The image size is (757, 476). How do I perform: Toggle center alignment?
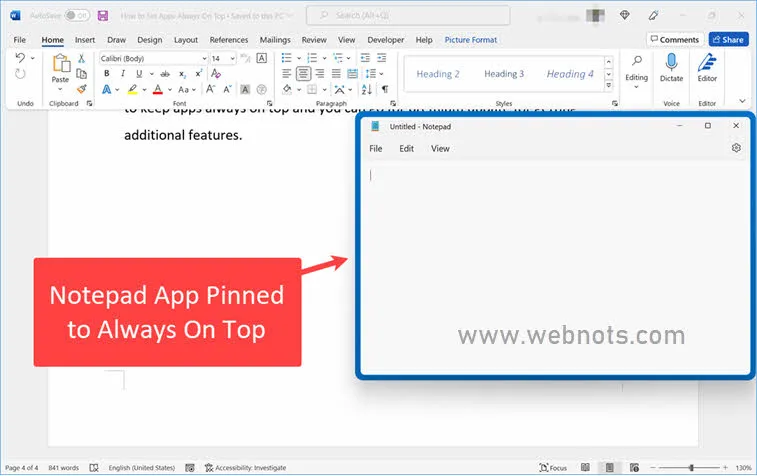pyautogui.click(x=303, y=73)
